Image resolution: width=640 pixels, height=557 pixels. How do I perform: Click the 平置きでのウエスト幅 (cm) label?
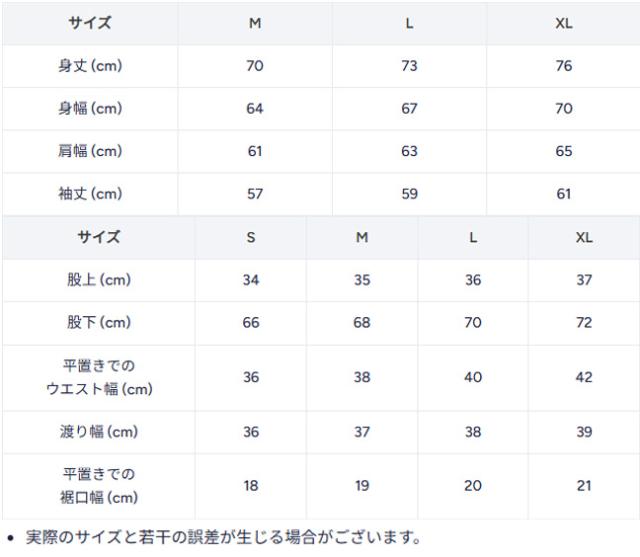point(99,378)
